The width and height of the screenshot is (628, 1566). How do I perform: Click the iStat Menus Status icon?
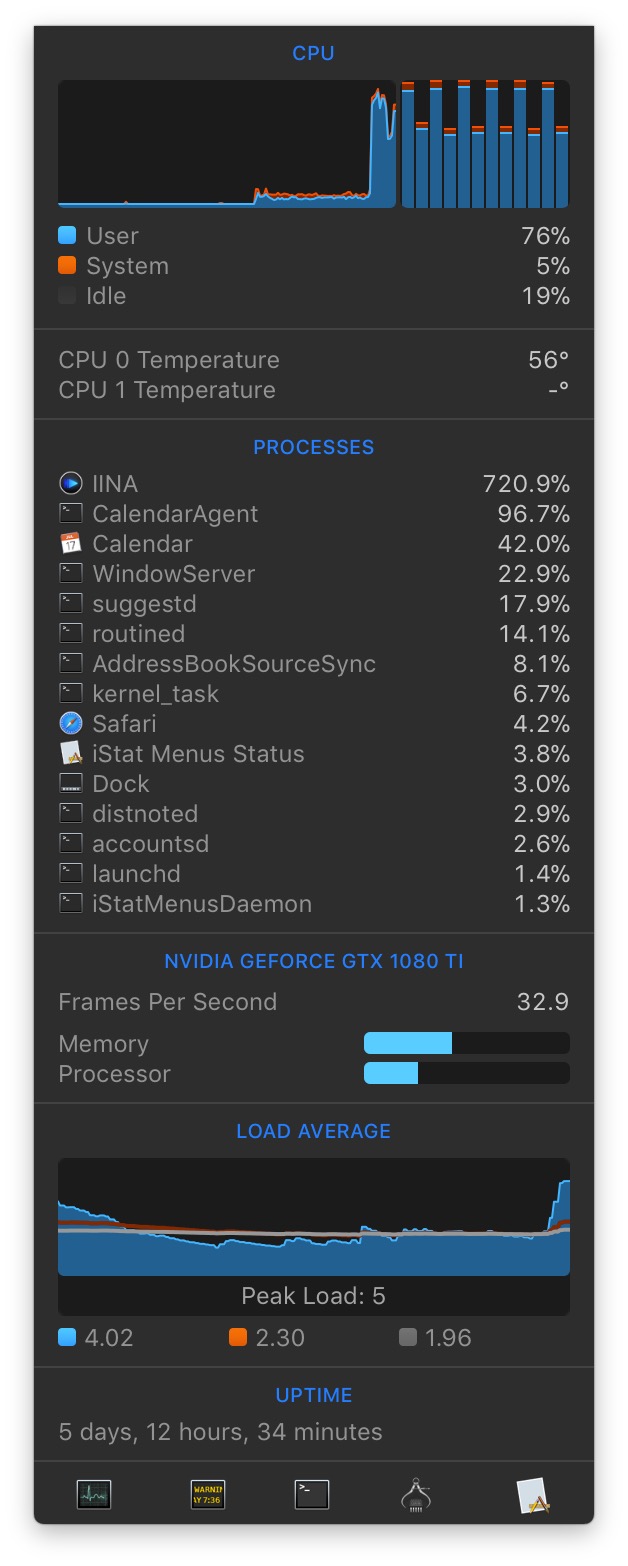[70, 754]
